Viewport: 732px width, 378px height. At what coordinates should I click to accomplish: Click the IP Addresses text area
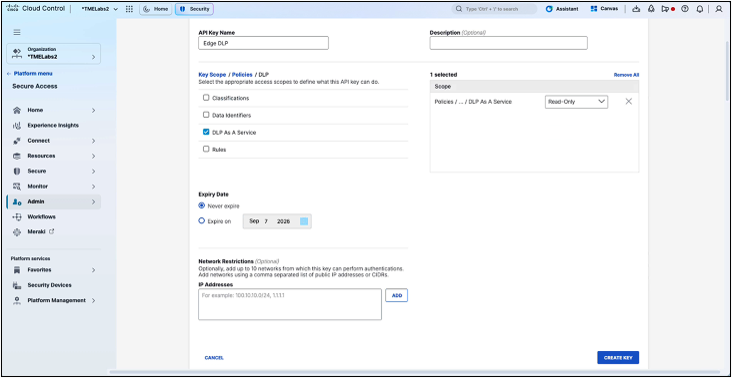290,304
